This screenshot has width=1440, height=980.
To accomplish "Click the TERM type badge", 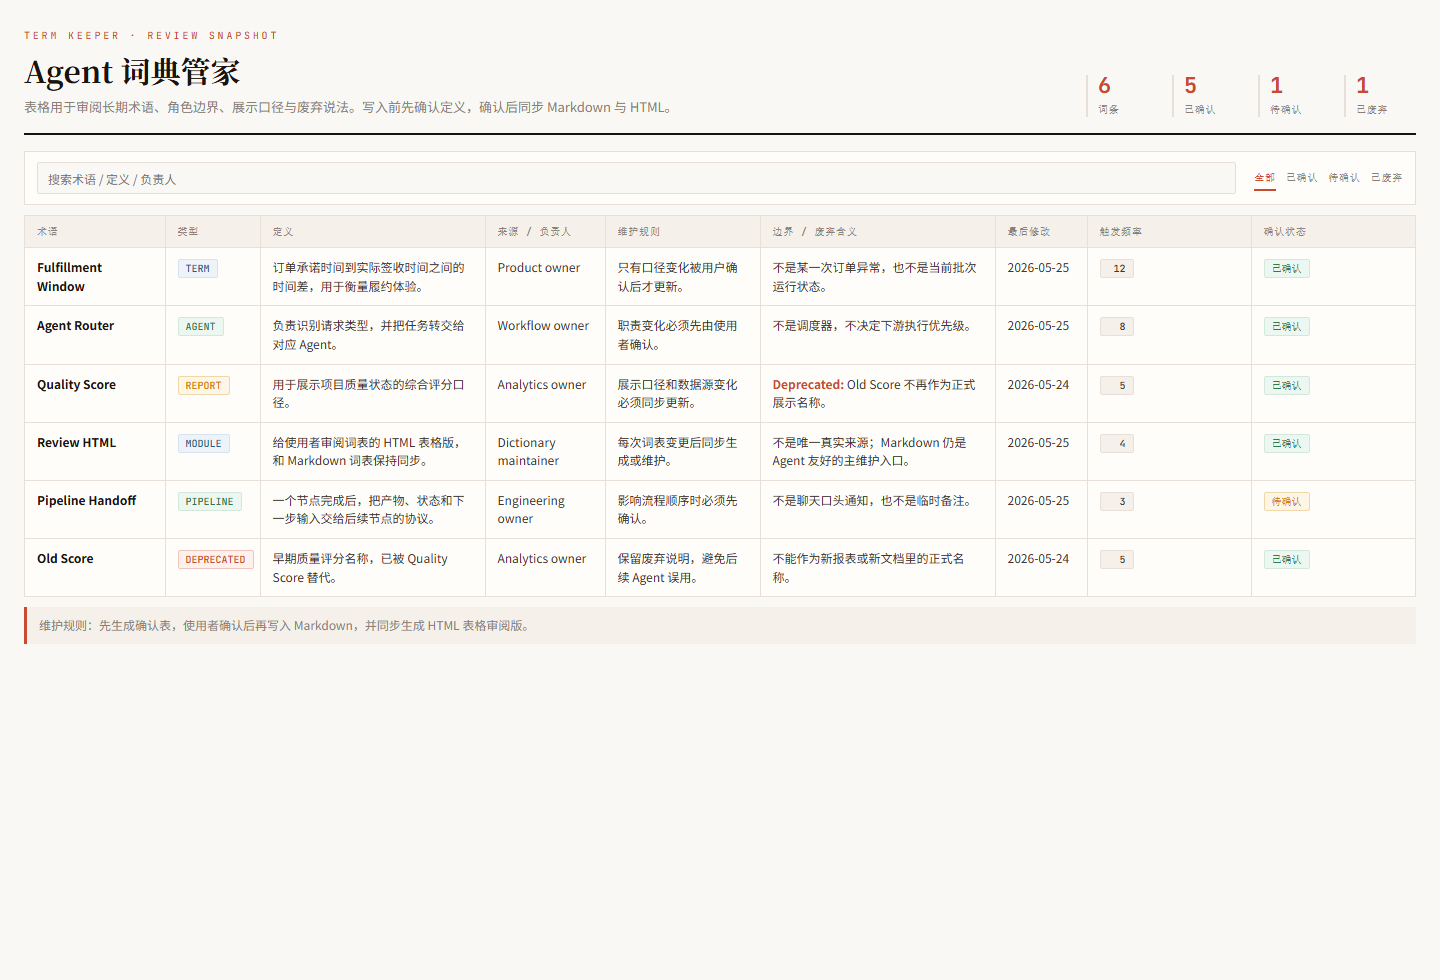I will tap(198, 269).
